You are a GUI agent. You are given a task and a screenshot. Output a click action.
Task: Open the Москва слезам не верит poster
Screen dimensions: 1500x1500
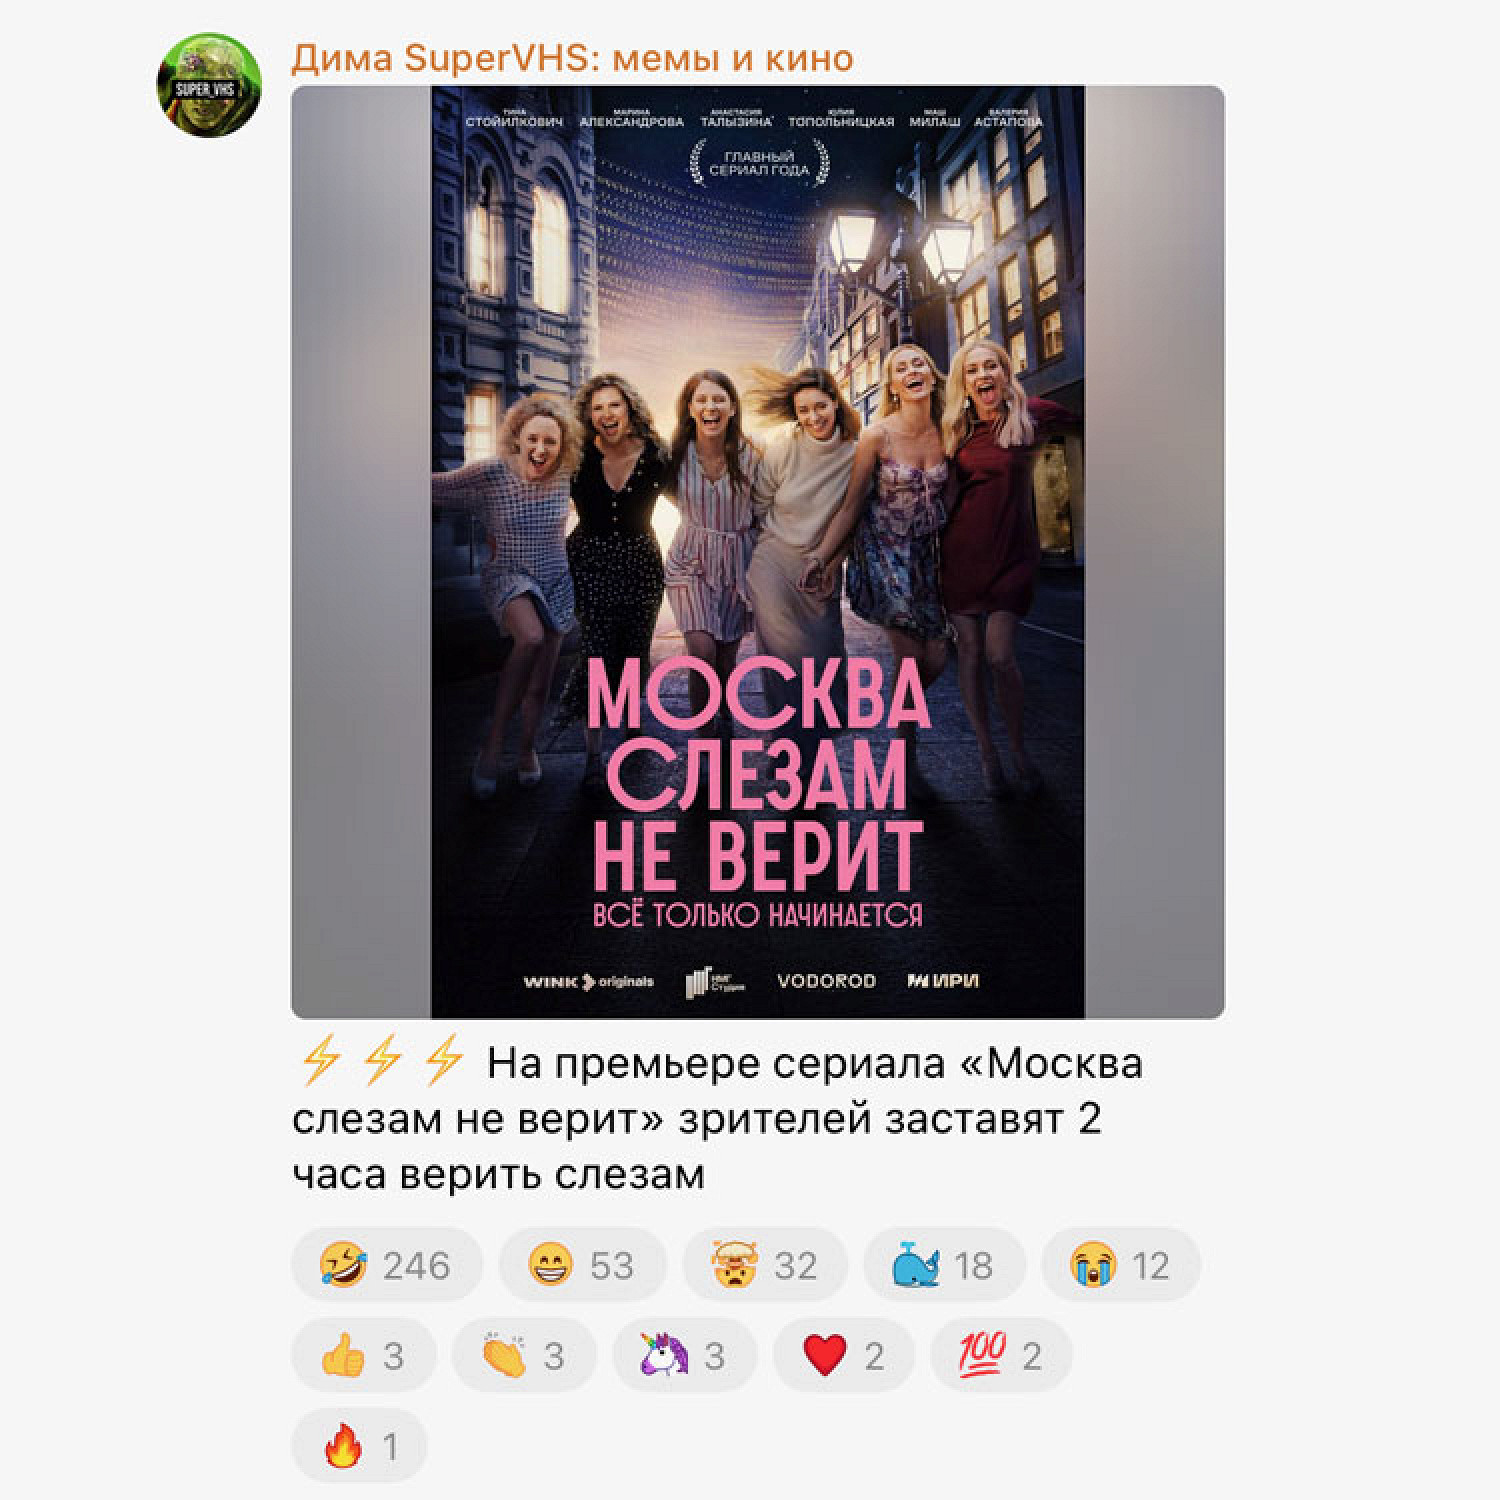point(758,552)
